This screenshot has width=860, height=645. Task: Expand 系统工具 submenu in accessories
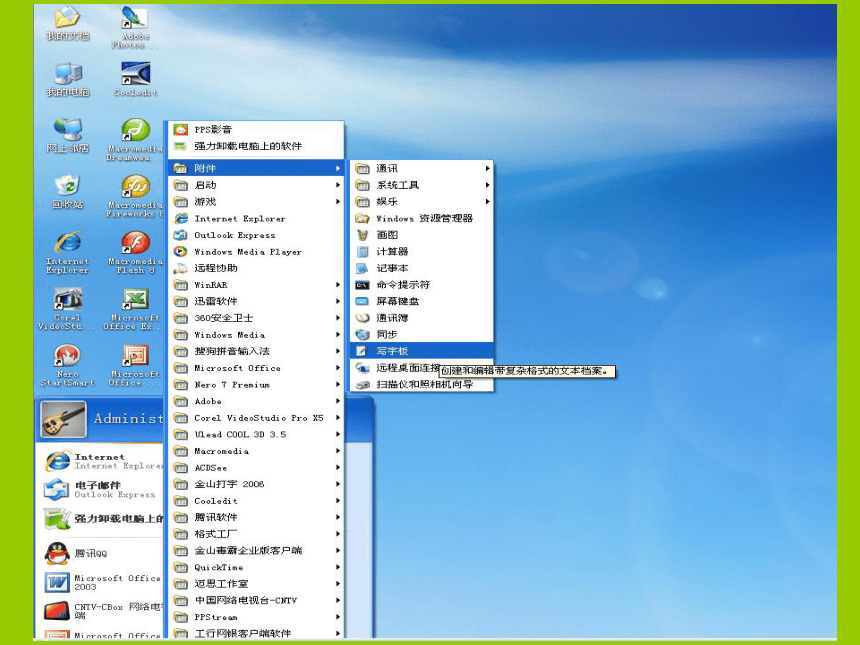pyautogui.click(x=422, y=185)
